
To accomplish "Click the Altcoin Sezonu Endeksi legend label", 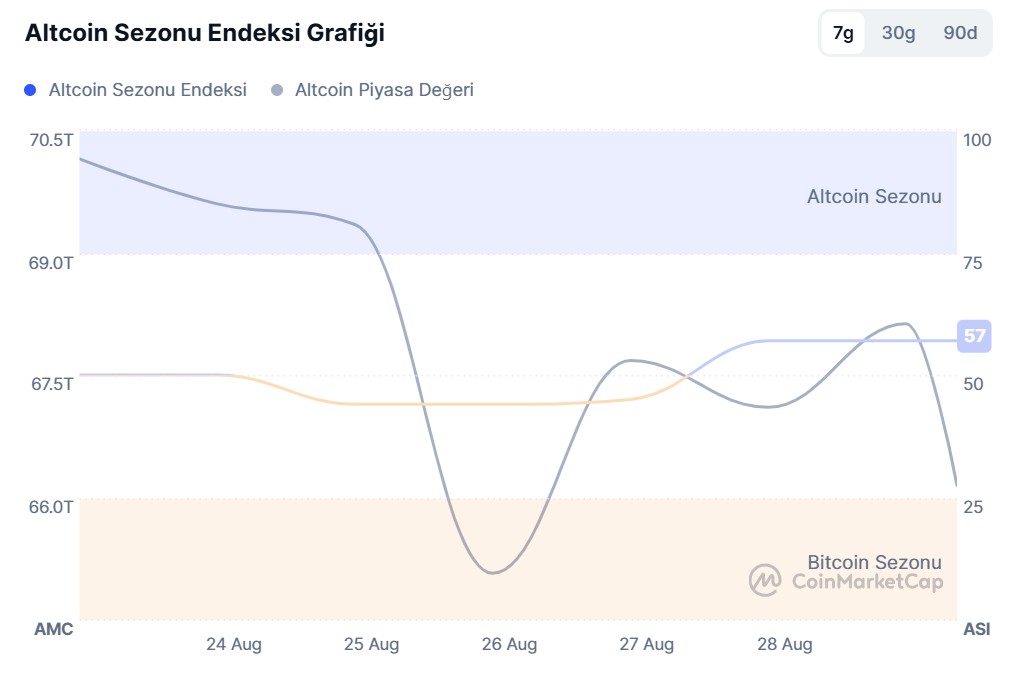I will [x=148, y=90].
